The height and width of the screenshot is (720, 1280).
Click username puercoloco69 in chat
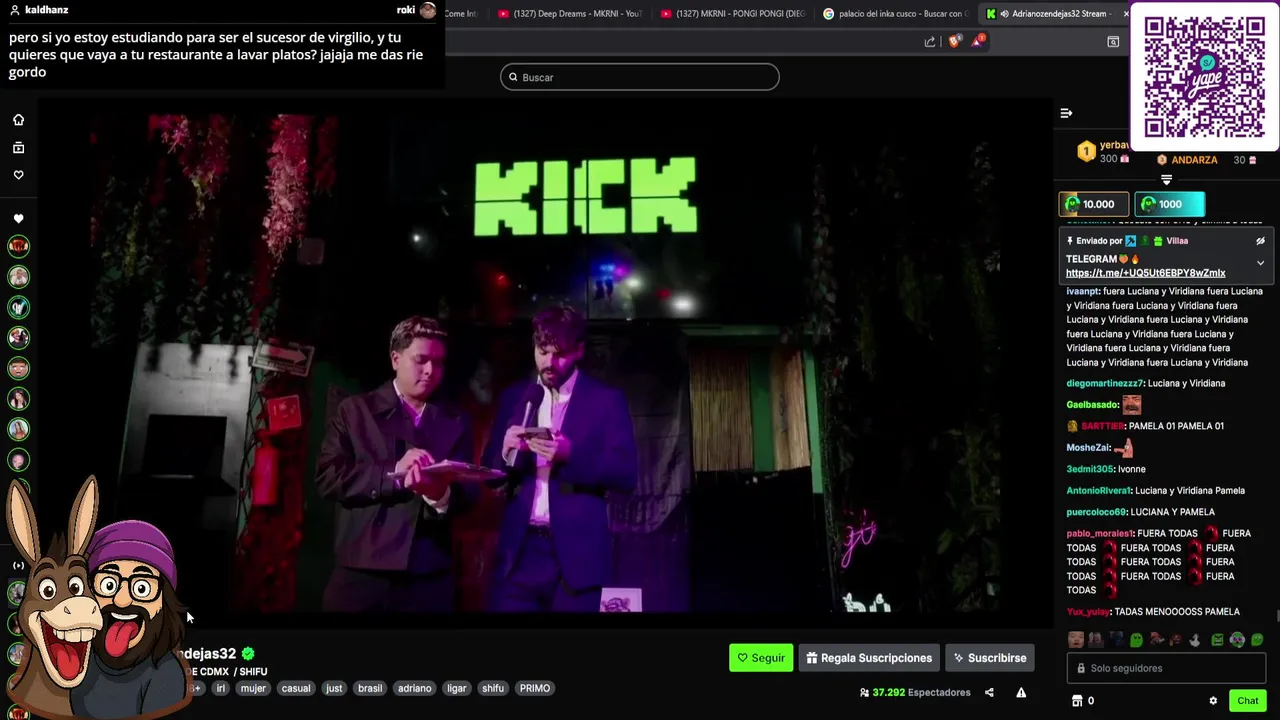1096,512
